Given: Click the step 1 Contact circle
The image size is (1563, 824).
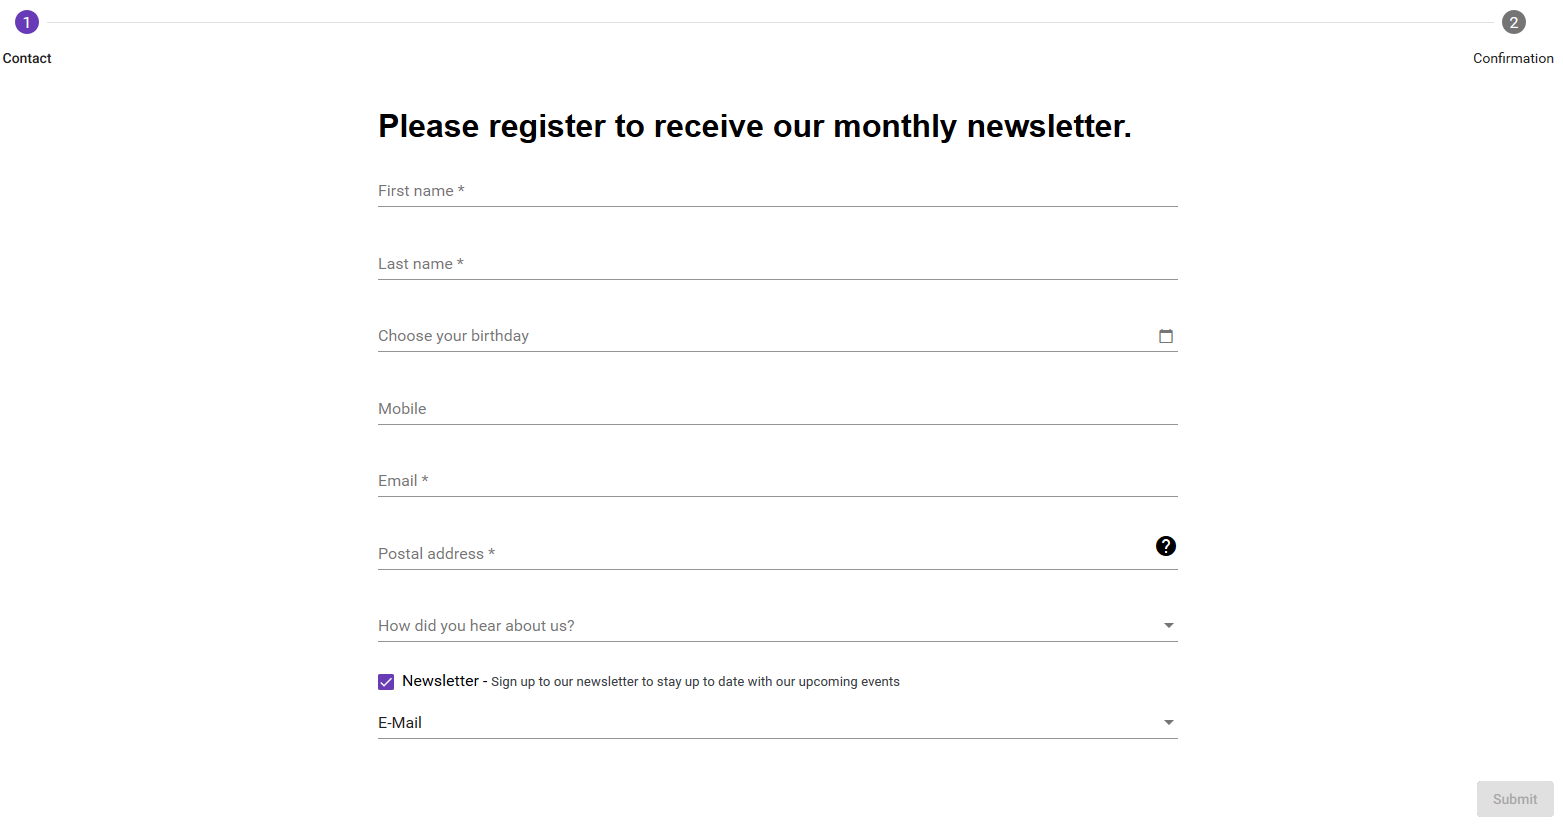Looking at the screenshot, I should click(x=27, y=22).
